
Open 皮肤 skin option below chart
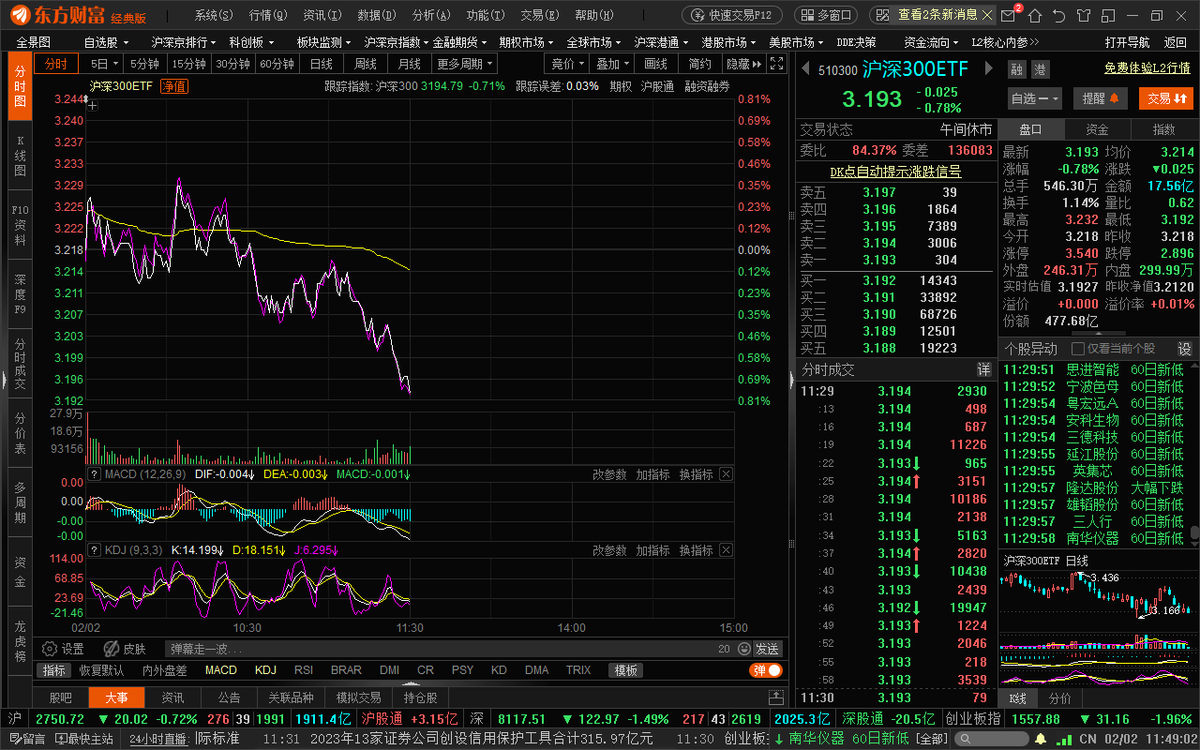126,649
